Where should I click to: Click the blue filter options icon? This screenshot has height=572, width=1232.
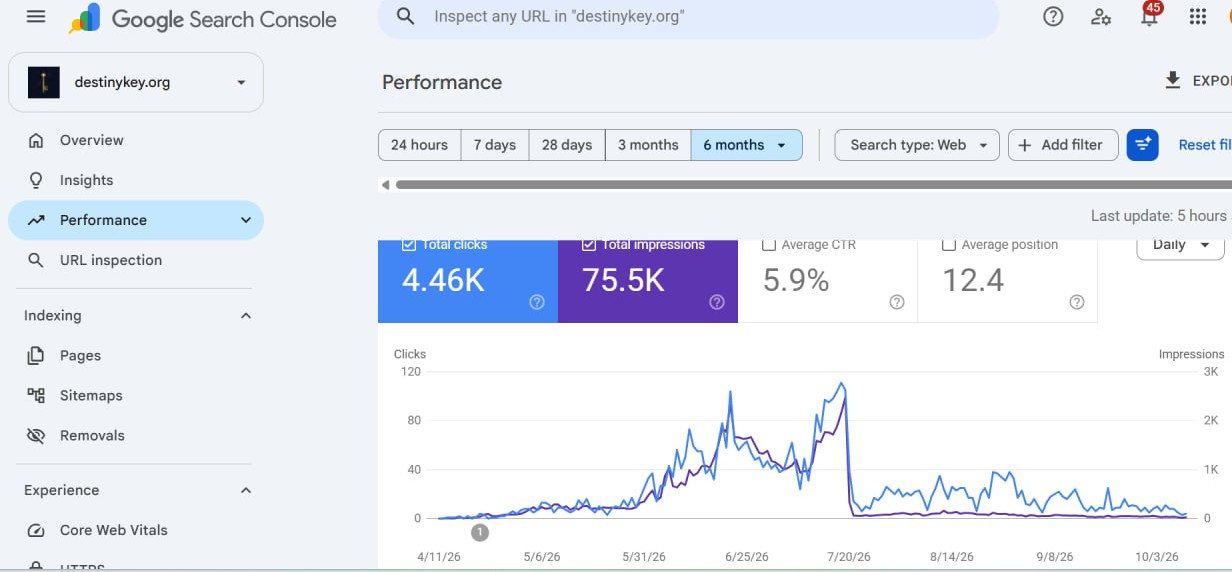pyautogui.click(x=1142, y=145)
